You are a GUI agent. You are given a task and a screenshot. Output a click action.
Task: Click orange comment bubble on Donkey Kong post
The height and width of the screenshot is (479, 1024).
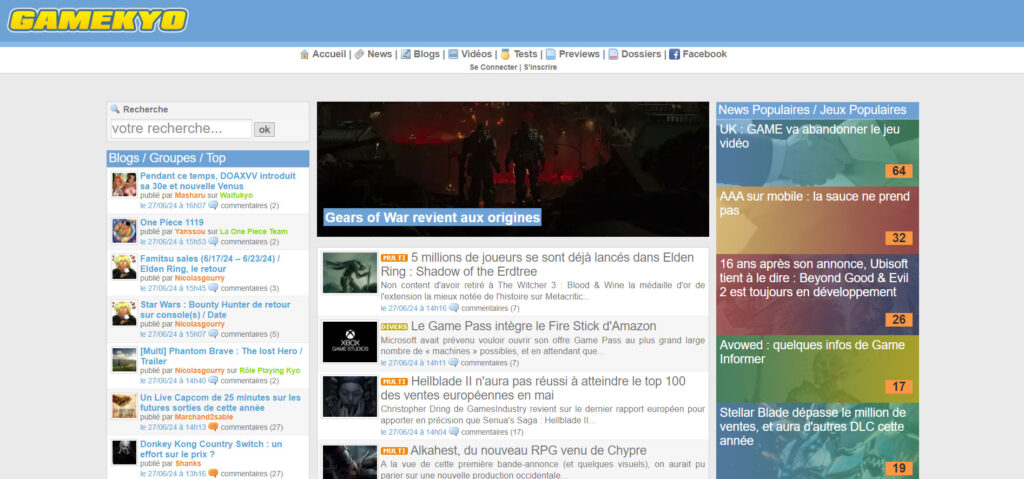(x=213, y=473)
